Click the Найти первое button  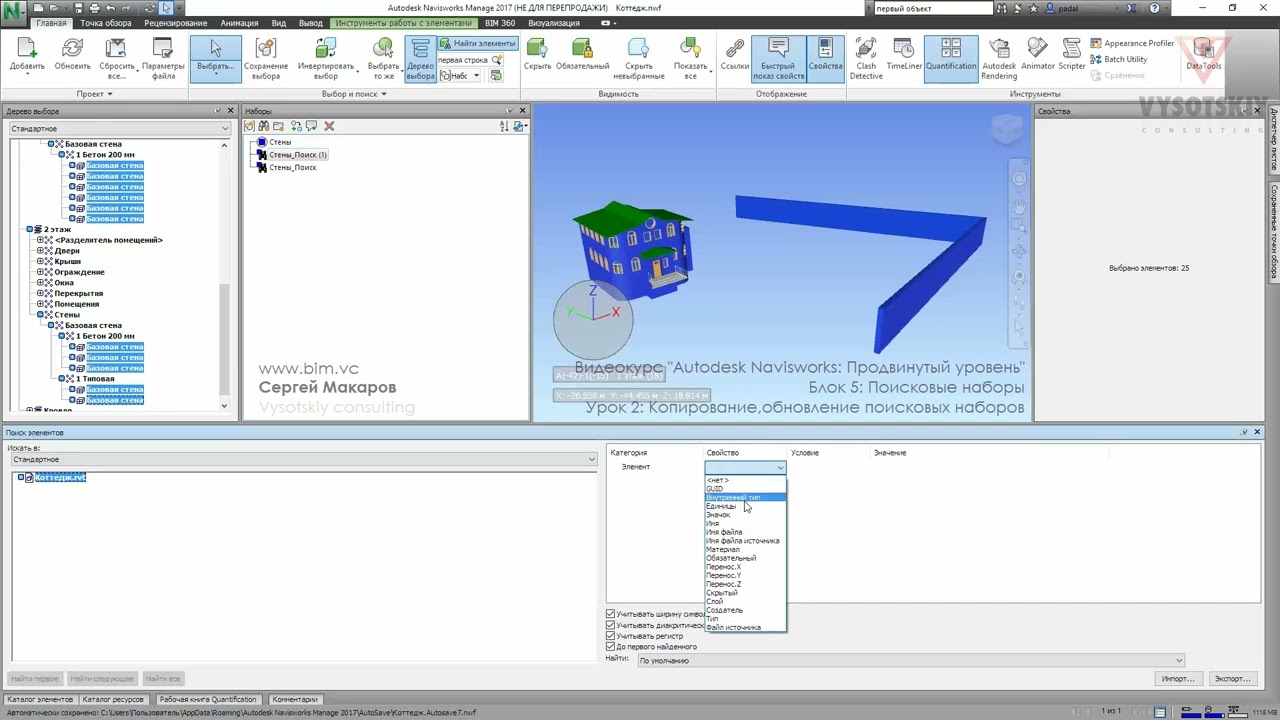click(34, 678)
